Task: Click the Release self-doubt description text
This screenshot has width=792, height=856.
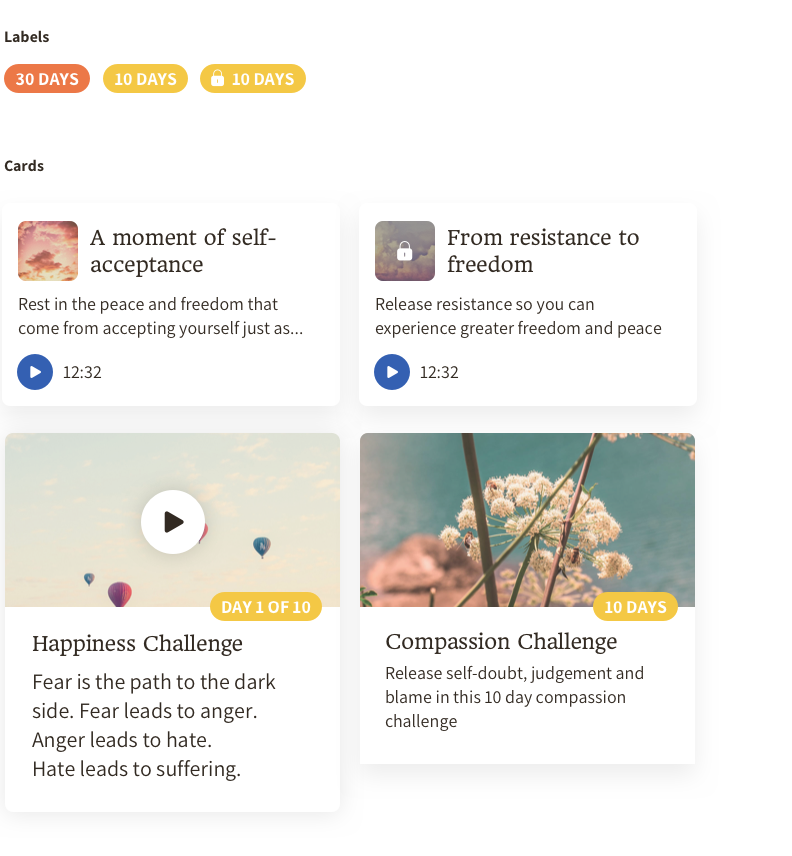Action: click(x=514, y=697)
